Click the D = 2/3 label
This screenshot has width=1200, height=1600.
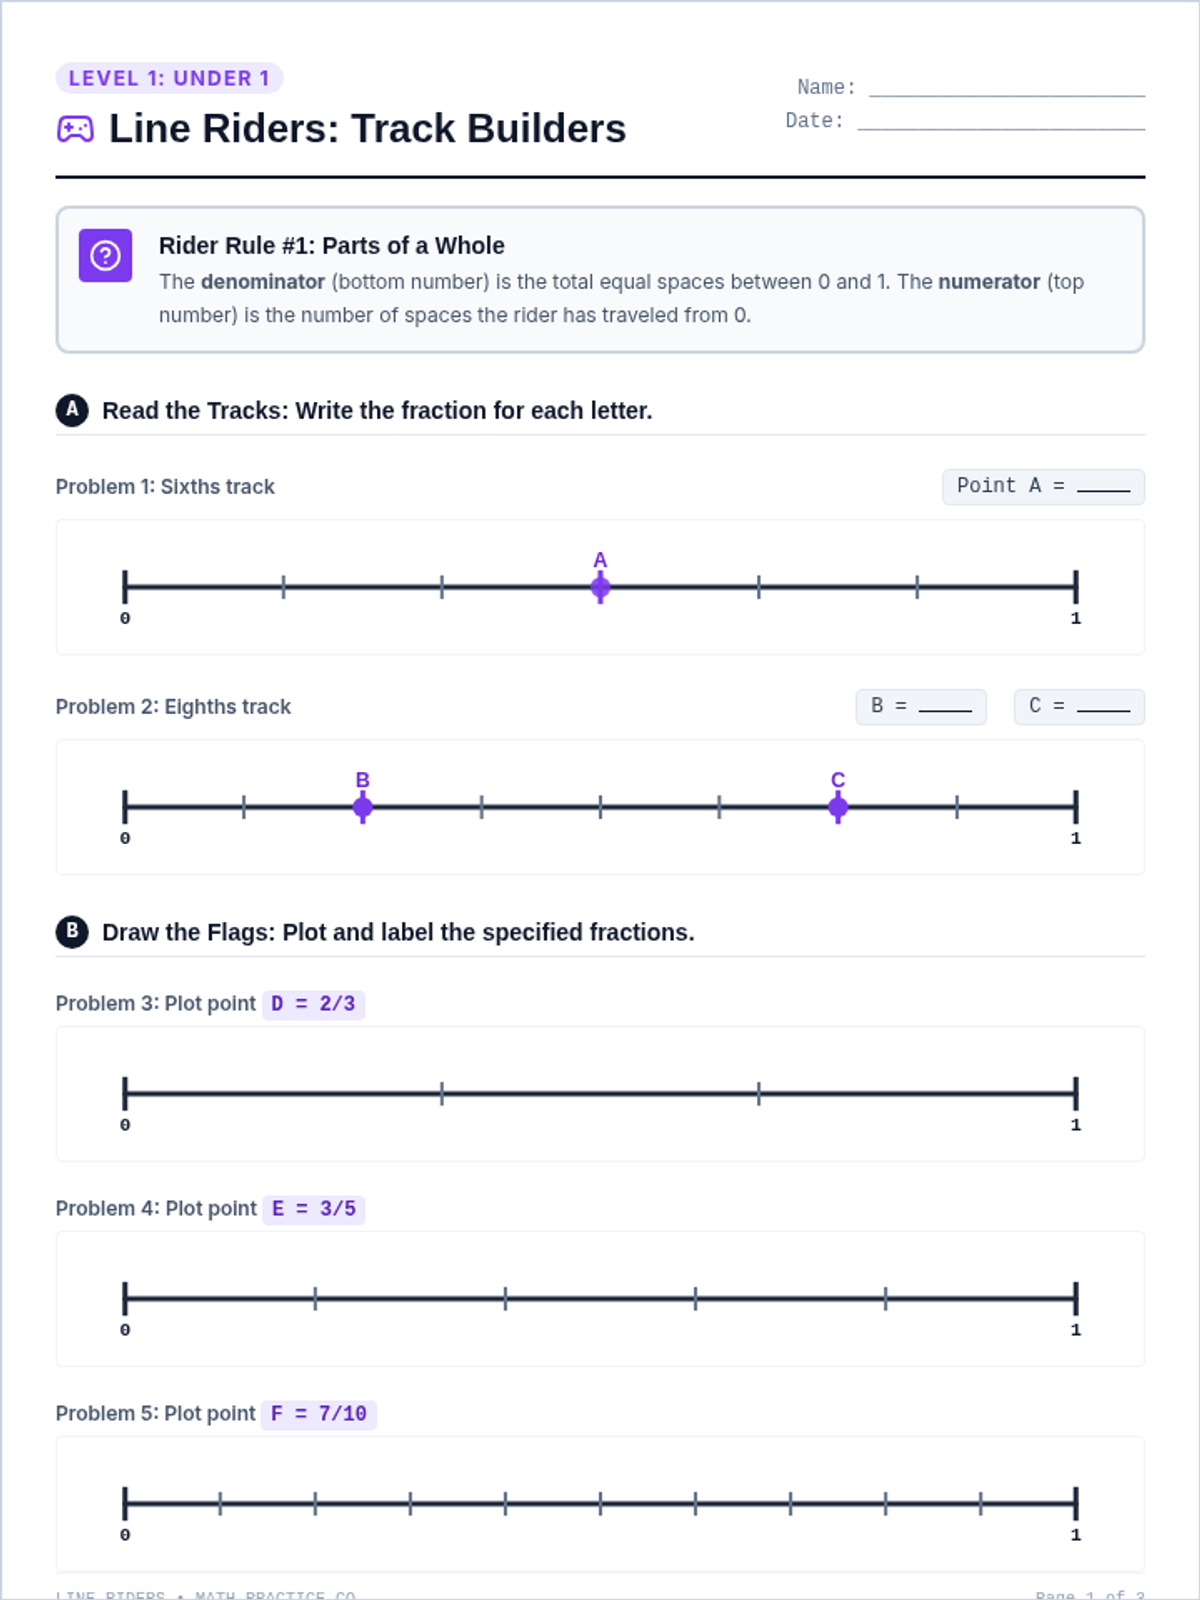(x=313, y=1004)
